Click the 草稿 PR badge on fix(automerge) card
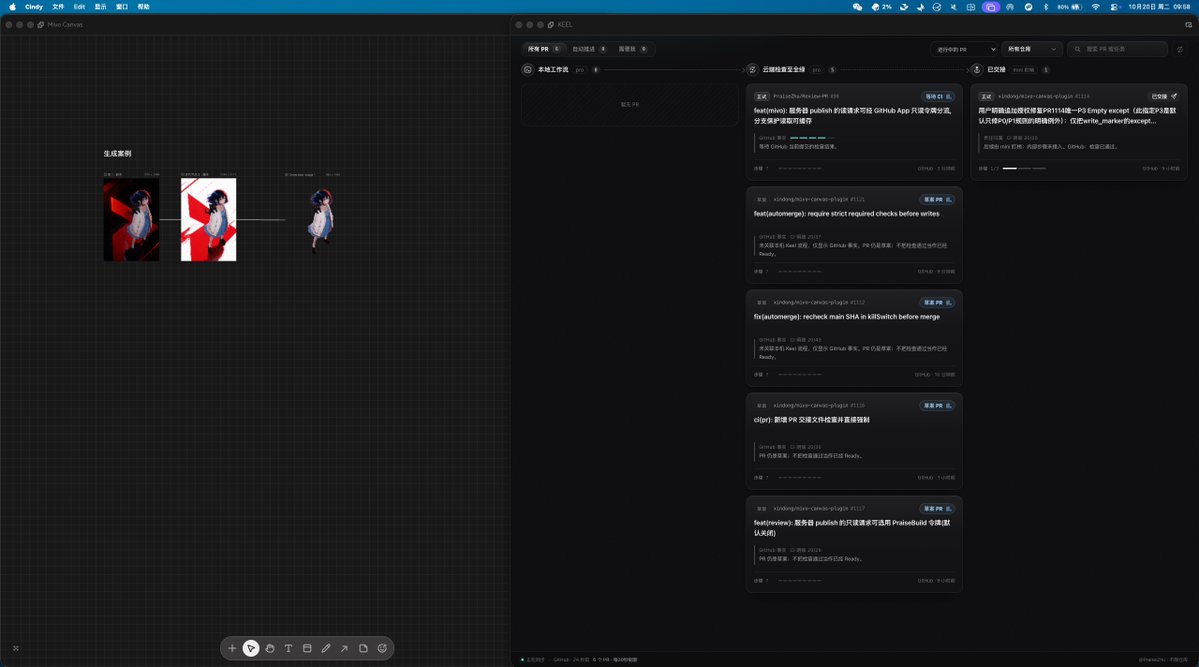 pyautogui.click(x=937, y=303)
